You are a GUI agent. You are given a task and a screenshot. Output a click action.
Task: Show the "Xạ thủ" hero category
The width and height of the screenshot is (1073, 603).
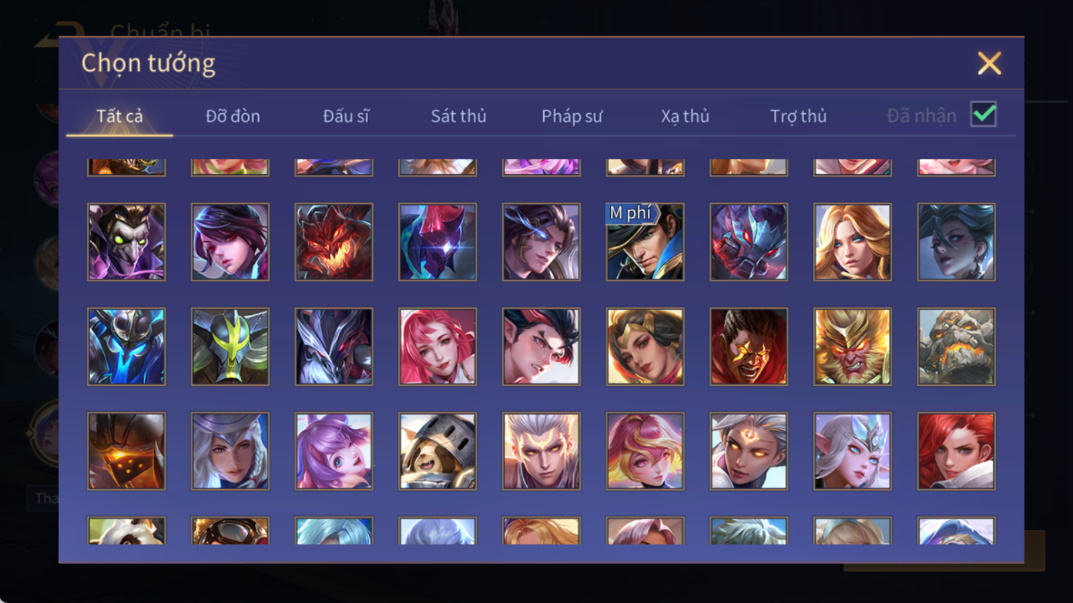(x=685, y=116)
